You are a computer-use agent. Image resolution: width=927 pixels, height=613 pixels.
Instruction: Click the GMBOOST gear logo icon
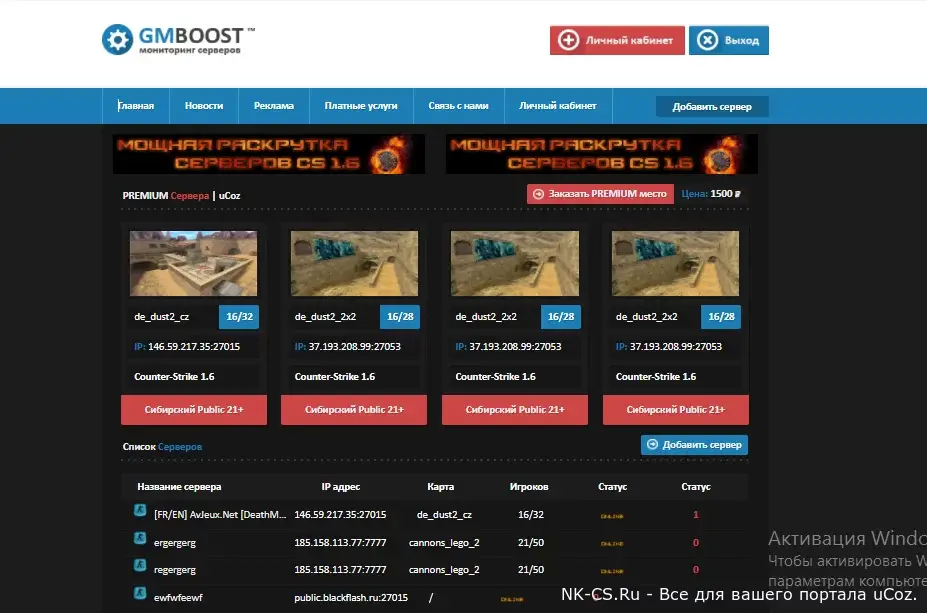[x=117, y=40]
